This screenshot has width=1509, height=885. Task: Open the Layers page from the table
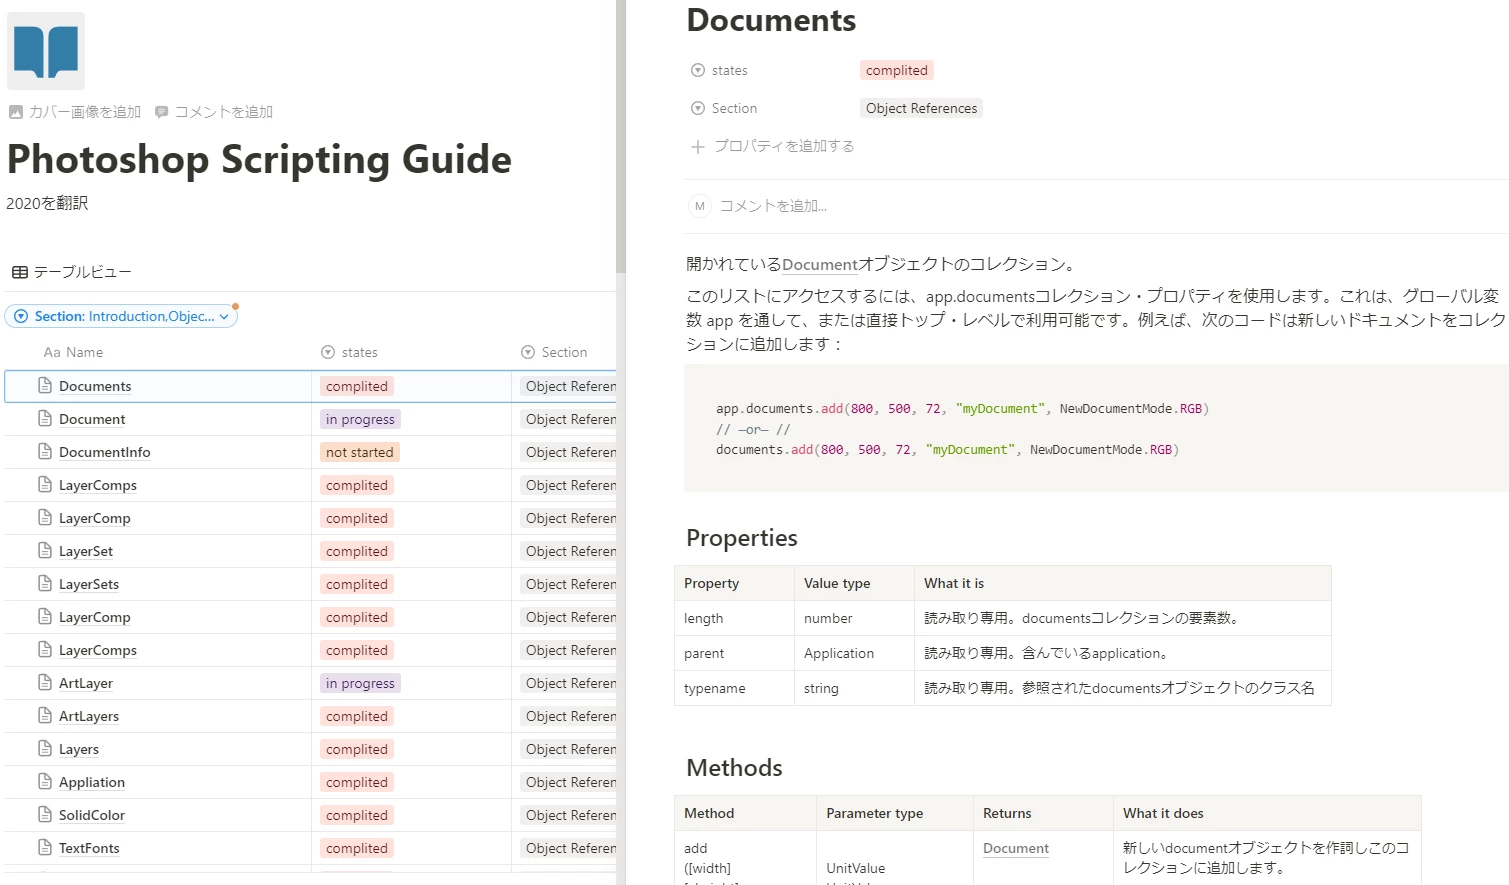coord(79,749)
